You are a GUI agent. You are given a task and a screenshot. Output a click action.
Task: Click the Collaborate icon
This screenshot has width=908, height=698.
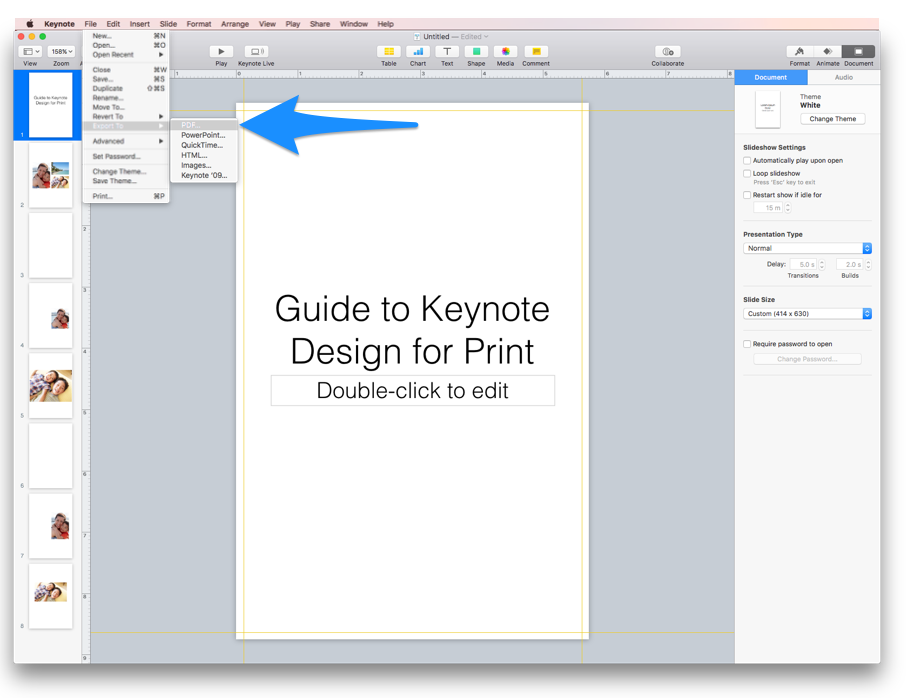coord(668,52)
